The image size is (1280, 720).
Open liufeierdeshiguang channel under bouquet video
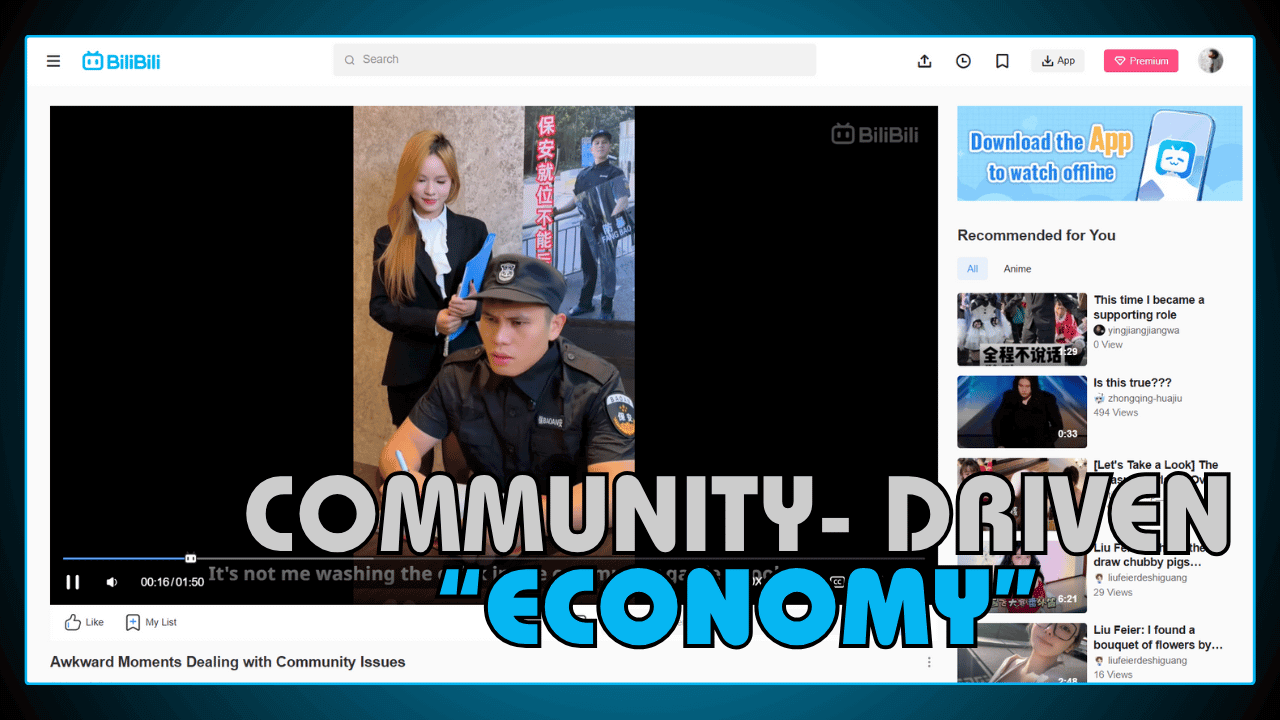(1147, 660)
